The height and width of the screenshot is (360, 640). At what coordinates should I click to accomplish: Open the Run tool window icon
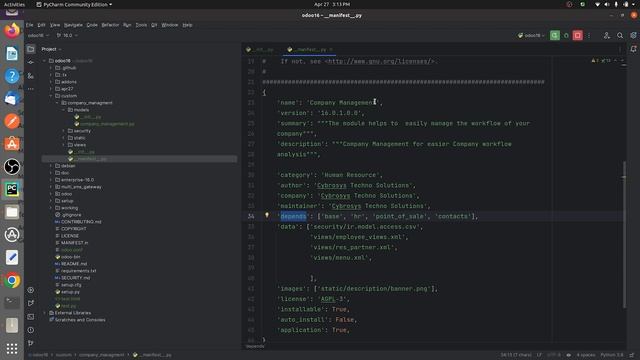(x=31, y=303)
